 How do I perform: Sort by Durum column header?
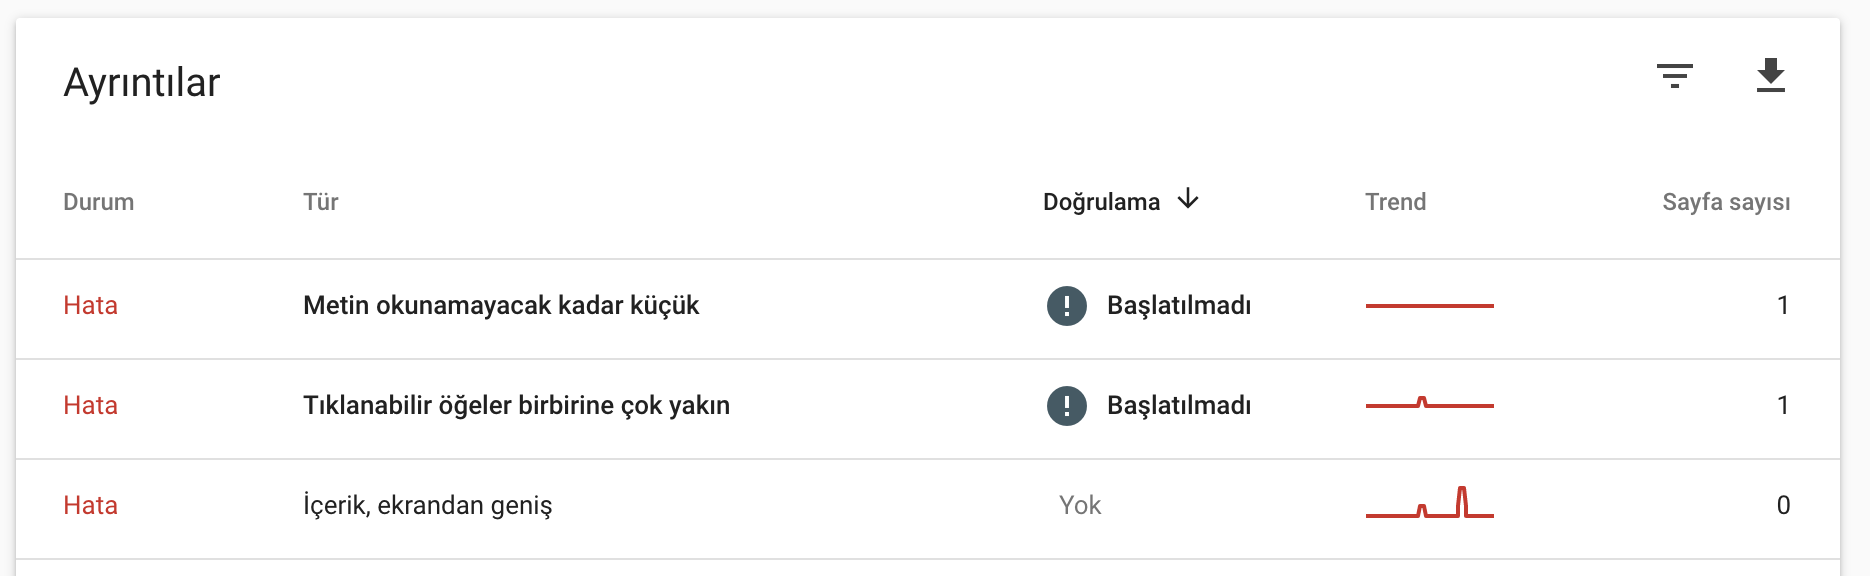point(98,202)
